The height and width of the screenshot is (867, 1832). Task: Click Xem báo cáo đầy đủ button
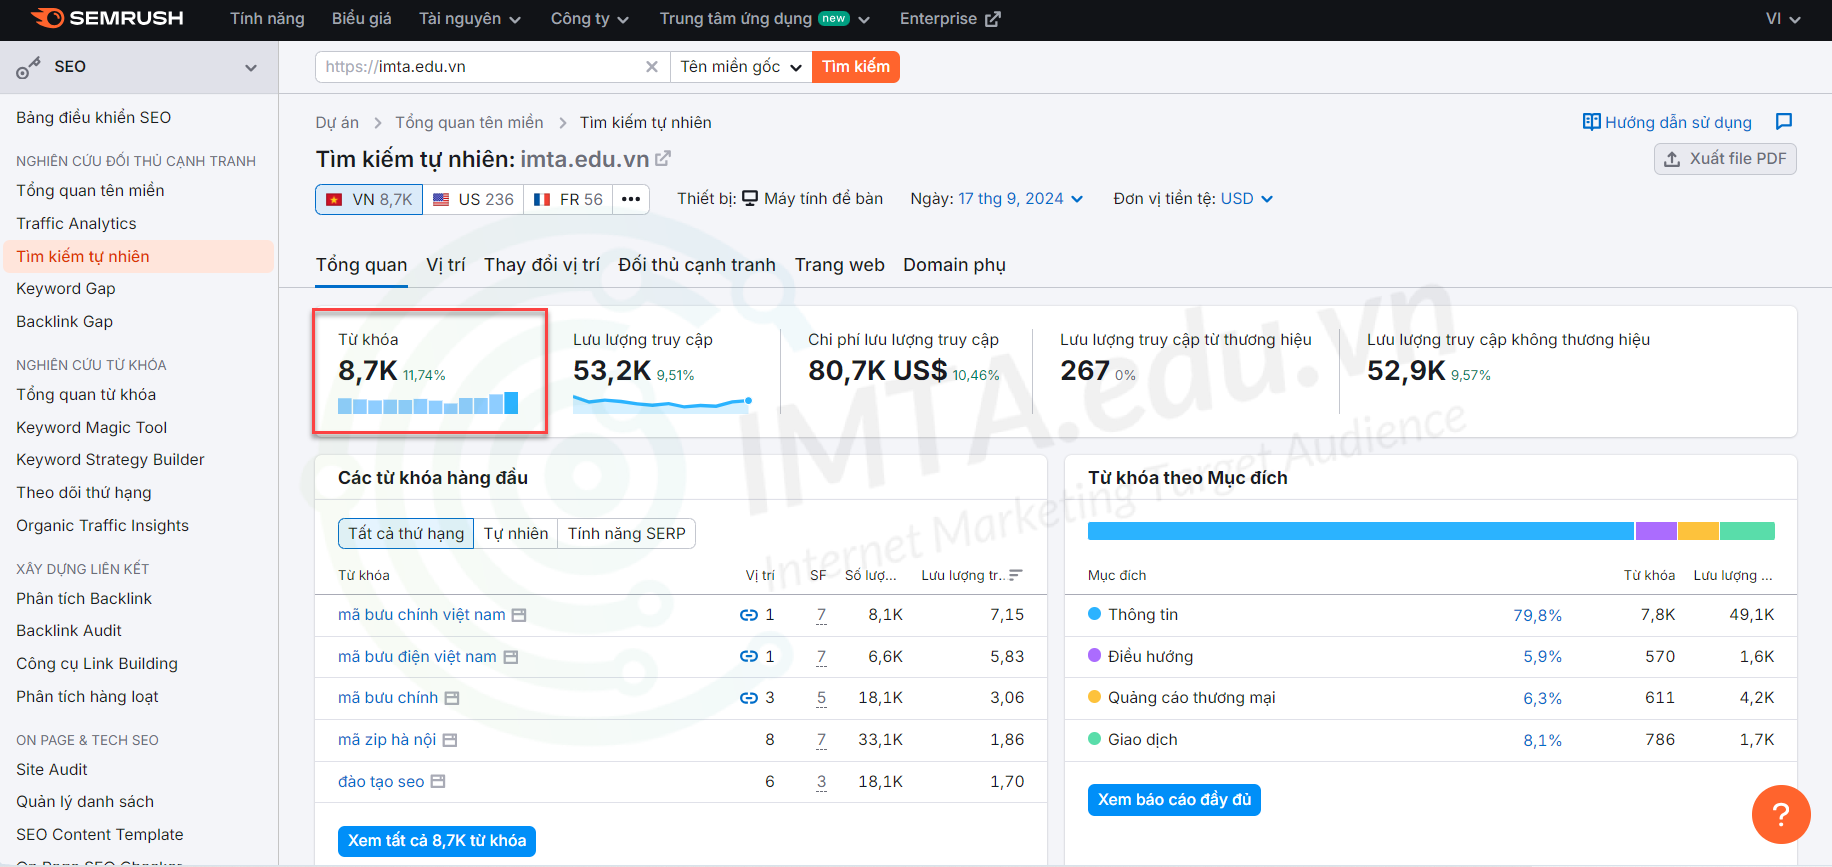click(1174, 800)
